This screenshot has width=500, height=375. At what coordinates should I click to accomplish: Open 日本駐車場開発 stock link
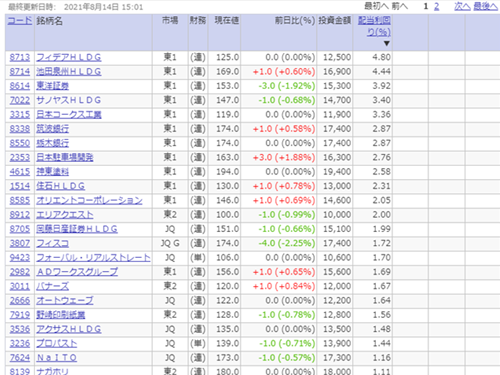65,158
